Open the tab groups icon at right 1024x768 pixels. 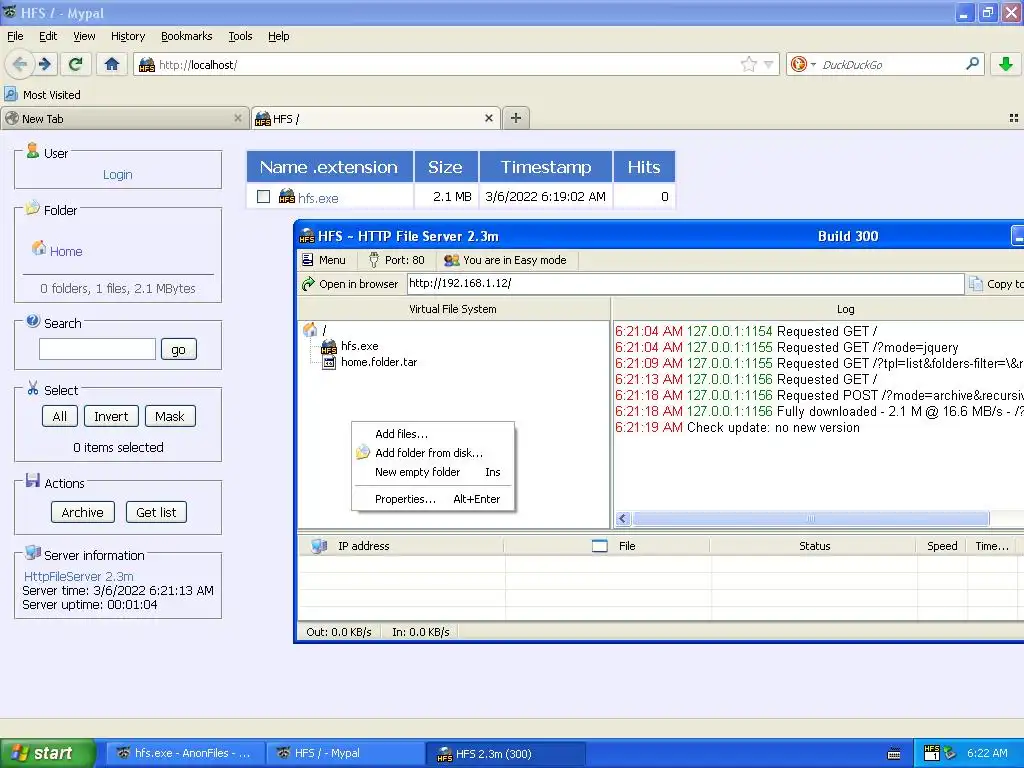(1014, 118)
